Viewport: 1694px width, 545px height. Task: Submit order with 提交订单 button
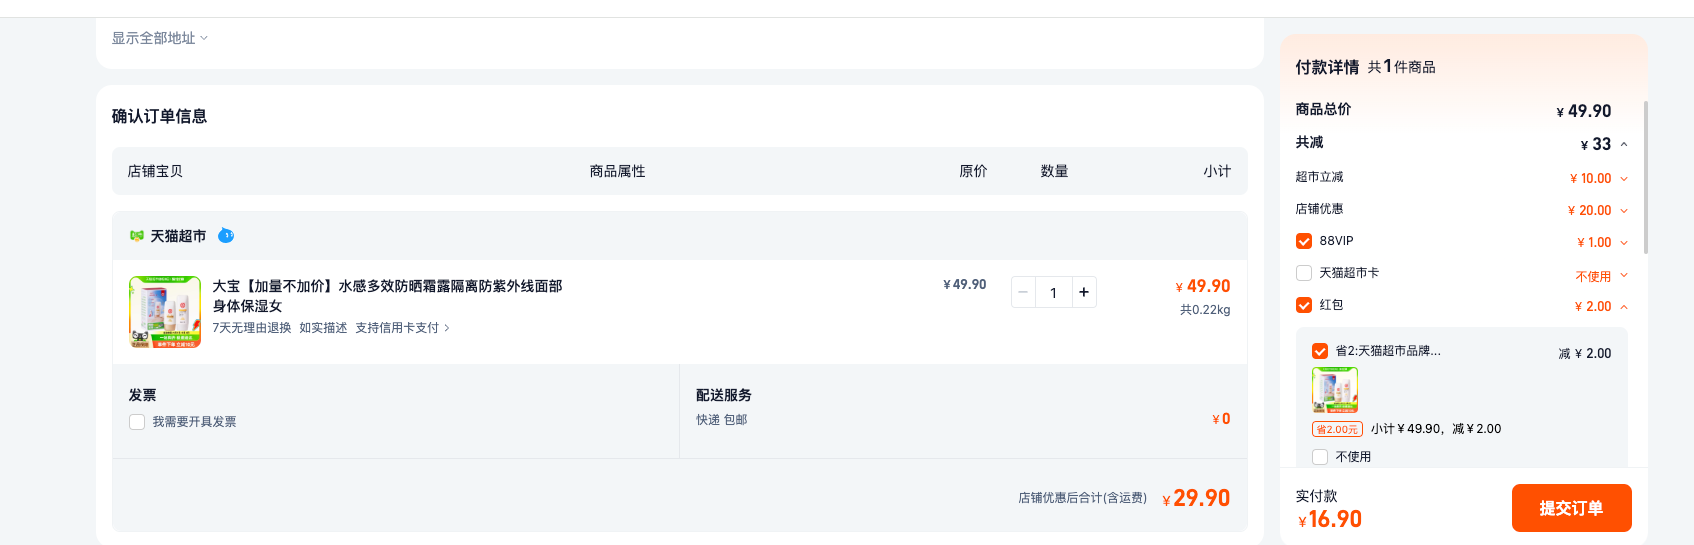[1571, 508]
